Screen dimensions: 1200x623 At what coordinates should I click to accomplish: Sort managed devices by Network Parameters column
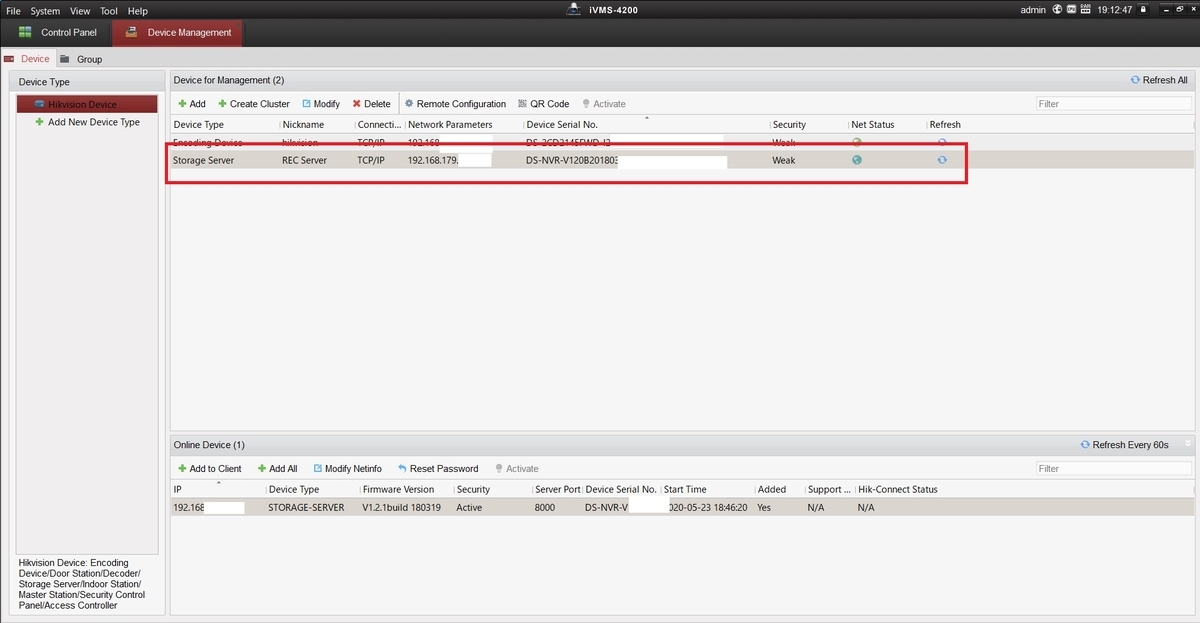(x=450, y=125)
